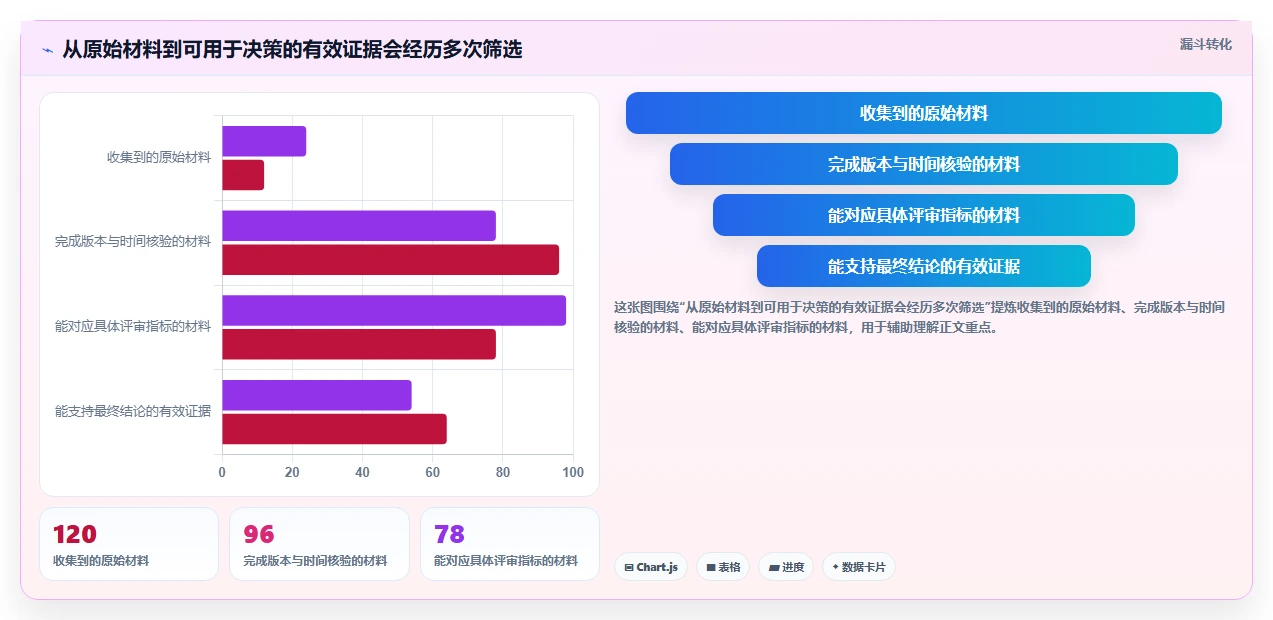Click the small icon before the title
The height and width of the screenshot is (620, 1273).
coord(47,49)
